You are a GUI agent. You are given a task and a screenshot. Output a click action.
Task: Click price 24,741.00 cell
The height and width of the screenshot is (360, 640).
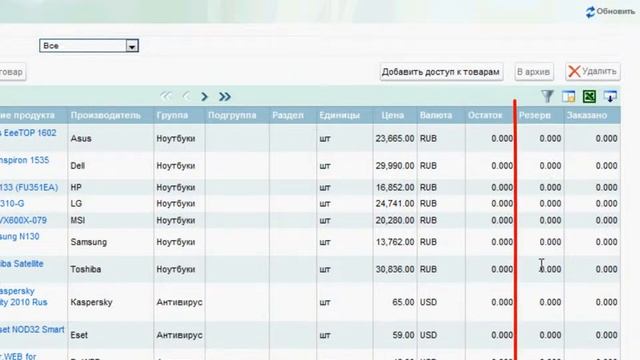(395, 204)
